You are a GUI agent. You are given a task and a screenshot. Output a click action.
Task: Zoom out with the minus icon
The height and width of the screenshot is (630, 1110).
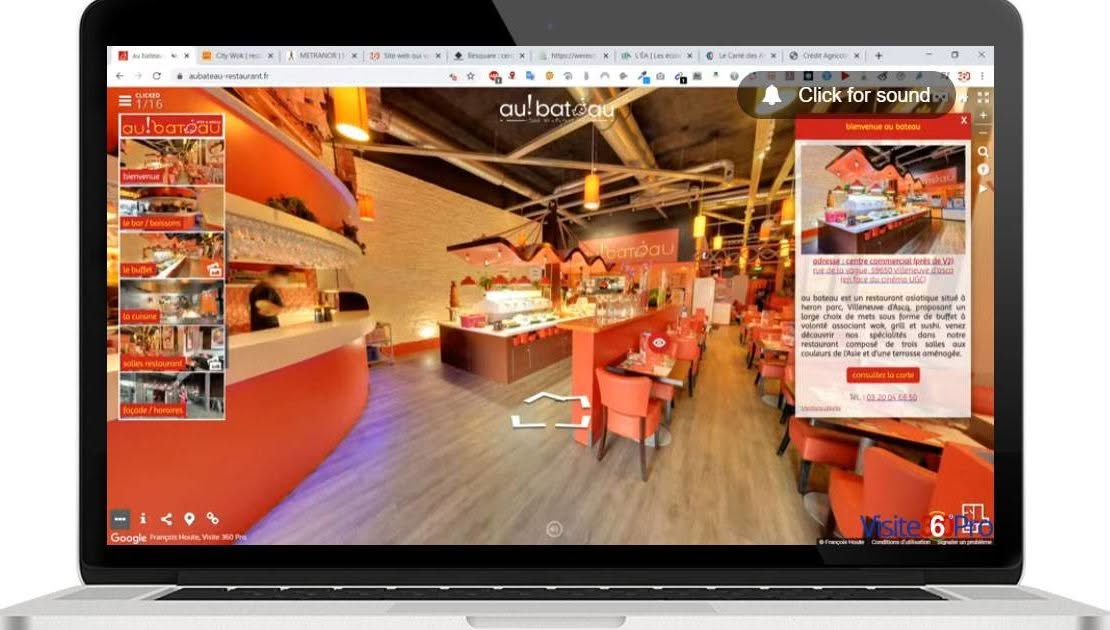pos(983,132)
